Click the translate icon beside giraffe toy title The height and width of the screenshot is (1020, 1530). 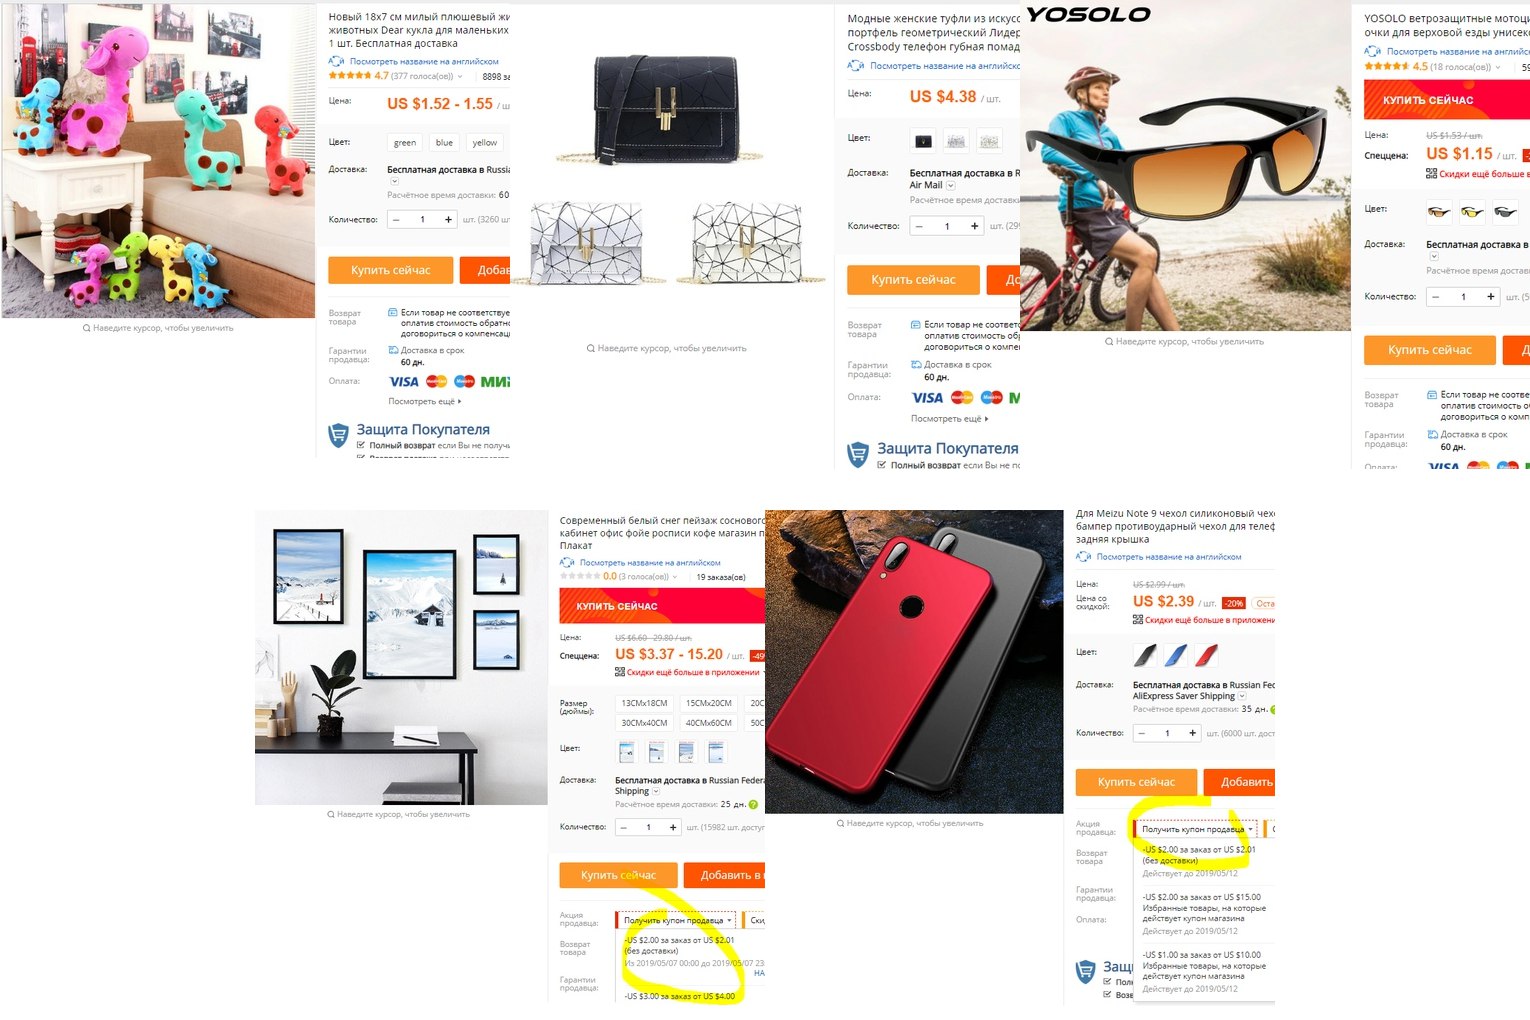[336, 61]
